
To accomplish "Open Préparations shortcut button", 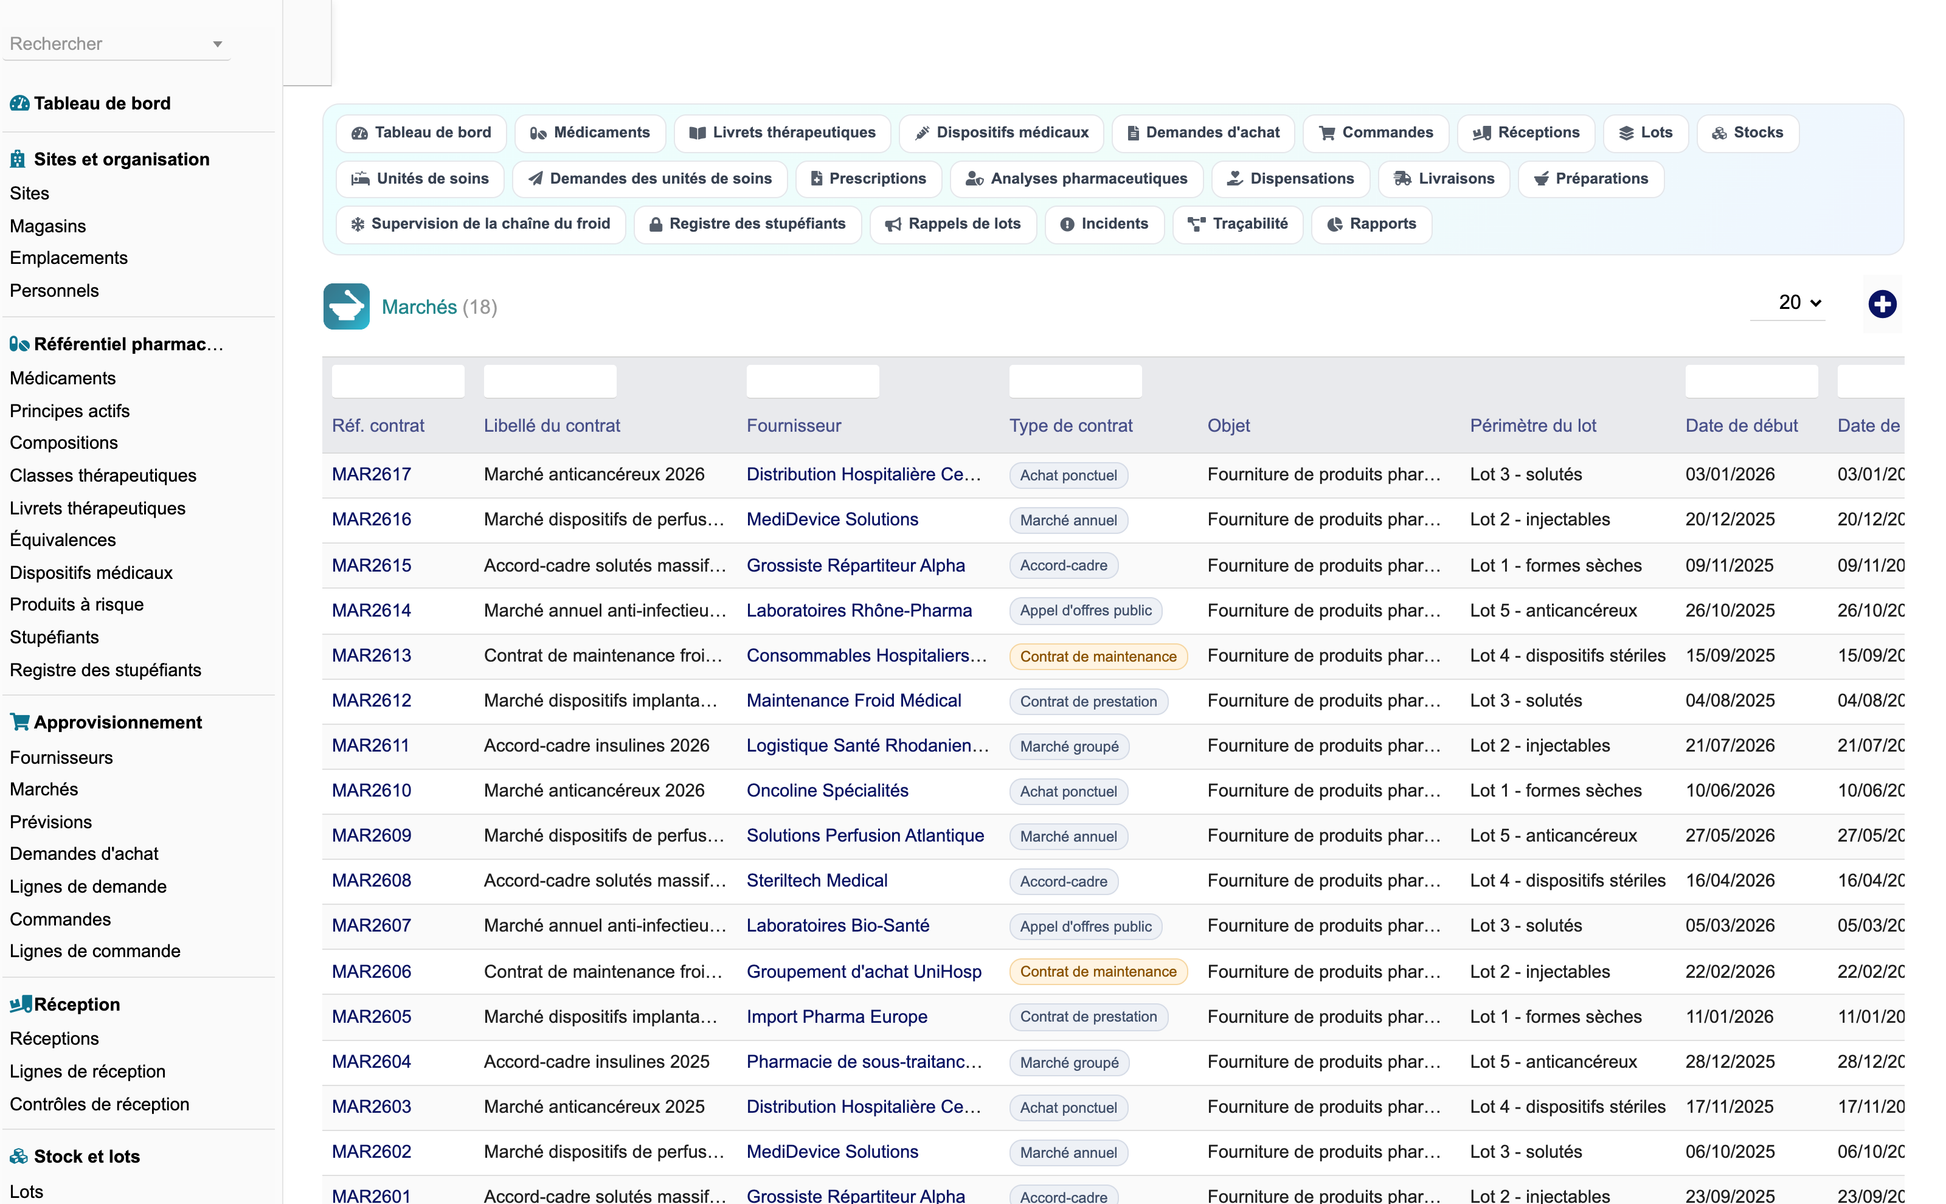I will pos(1591,179).
